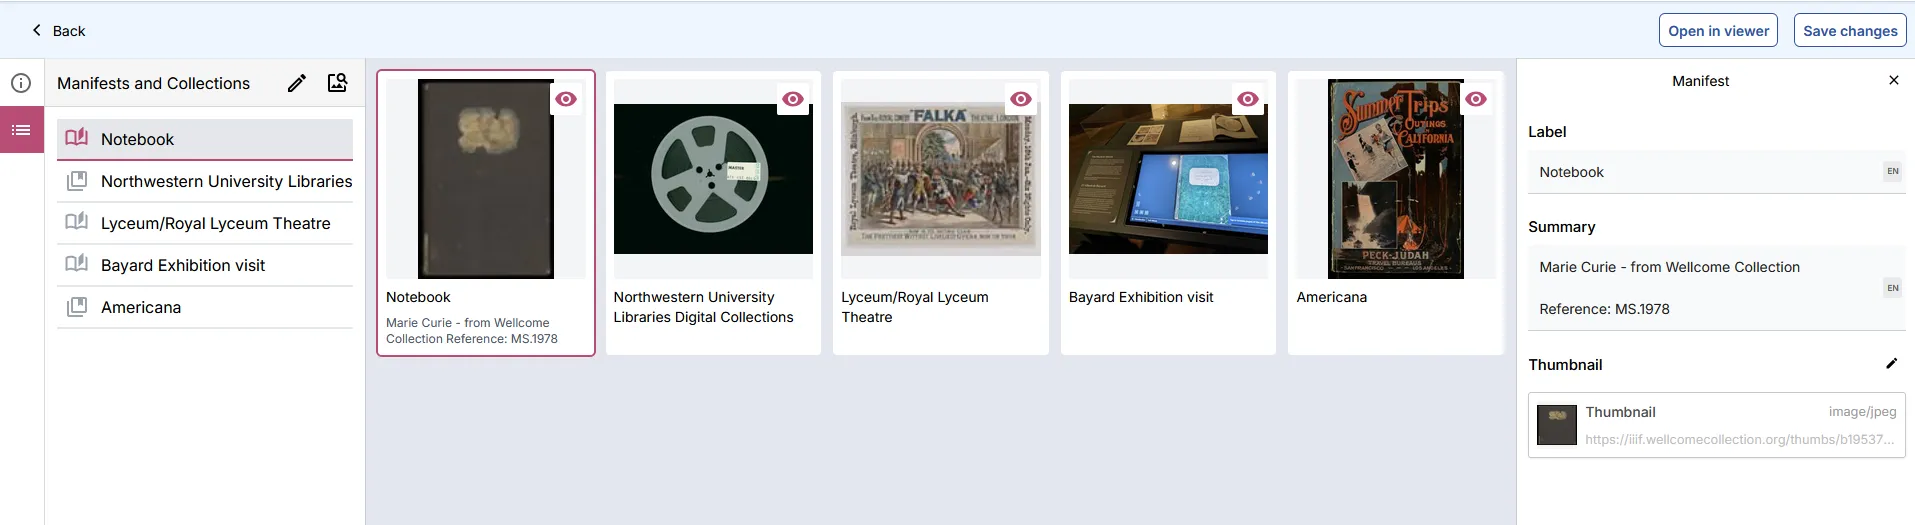Click the pencil edit icon beside Manifests and Collections
The width and height of the screenshot is (1915, 525).
[x=297, y=83]
